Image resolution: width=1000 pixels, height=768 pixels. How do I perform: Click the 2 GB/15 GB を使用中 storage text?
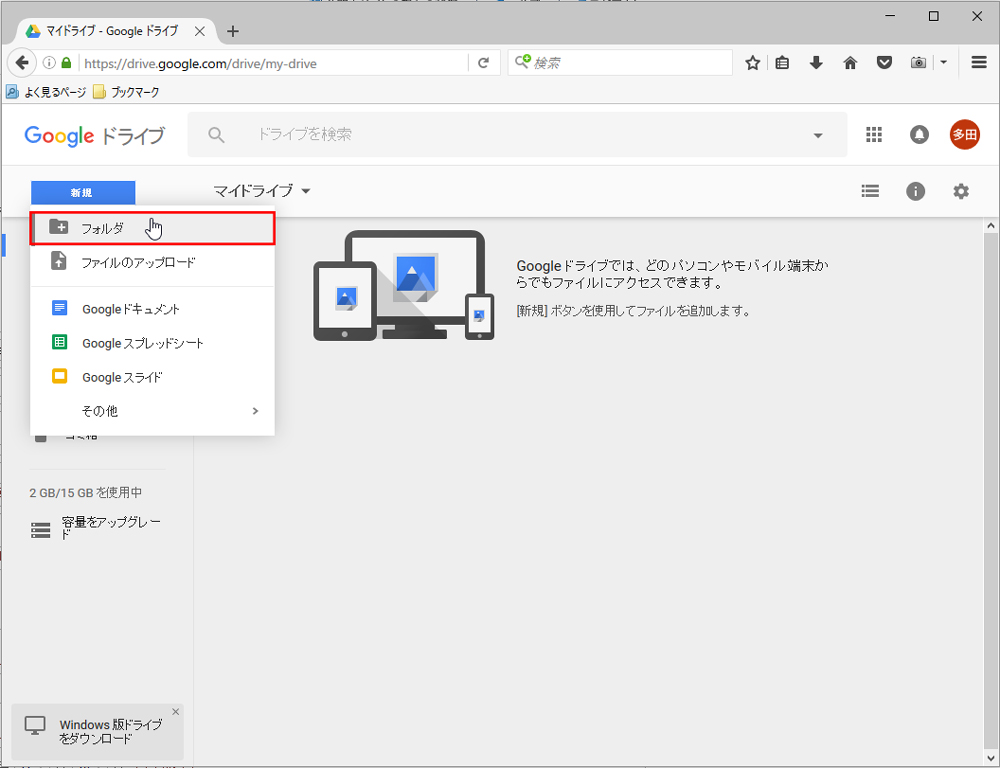tap(85, 492)
